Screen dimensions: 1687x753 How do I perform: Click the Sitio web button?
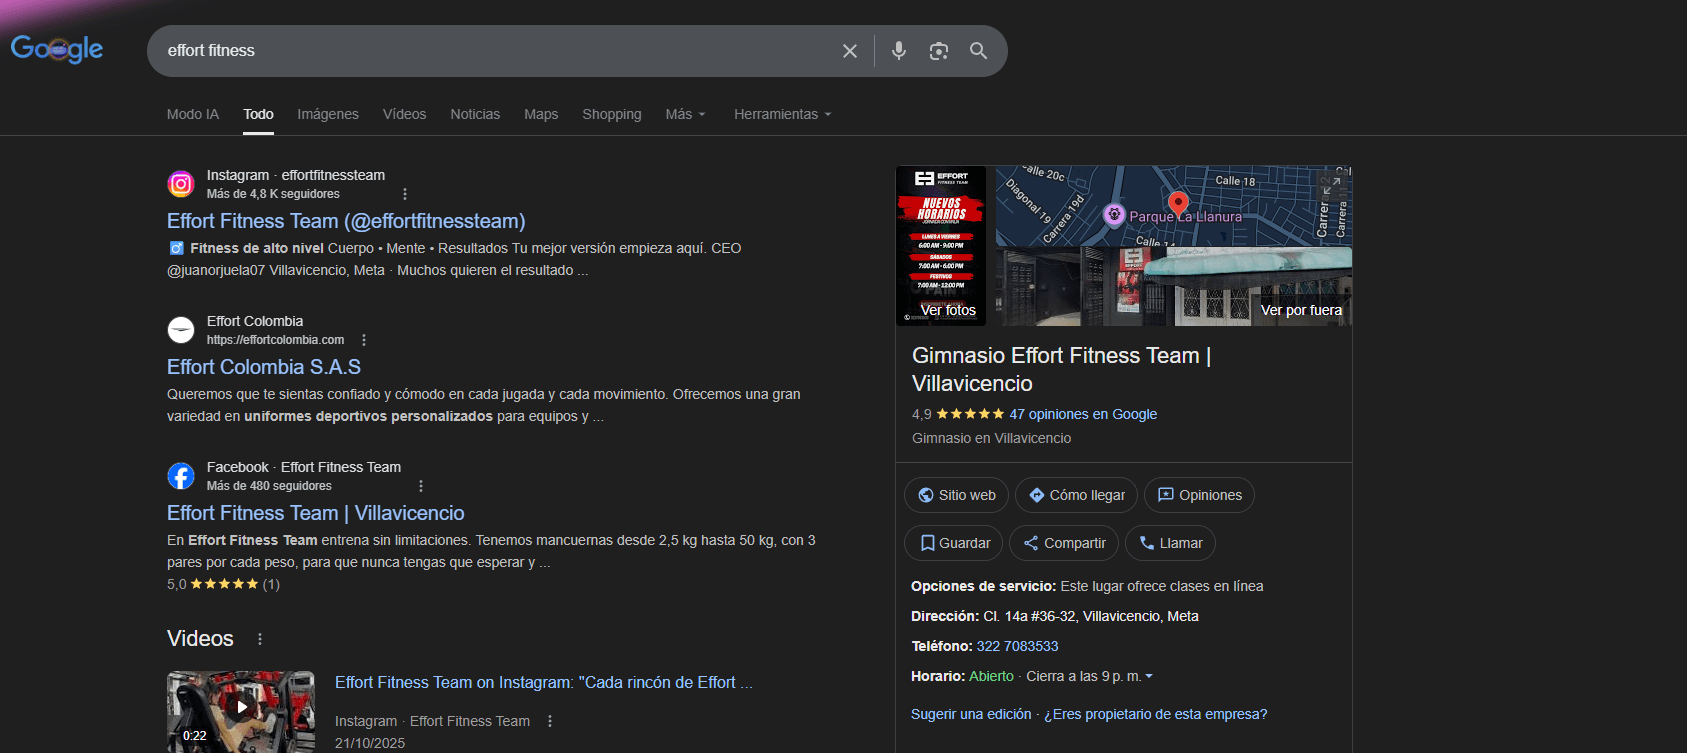[957, 495]
